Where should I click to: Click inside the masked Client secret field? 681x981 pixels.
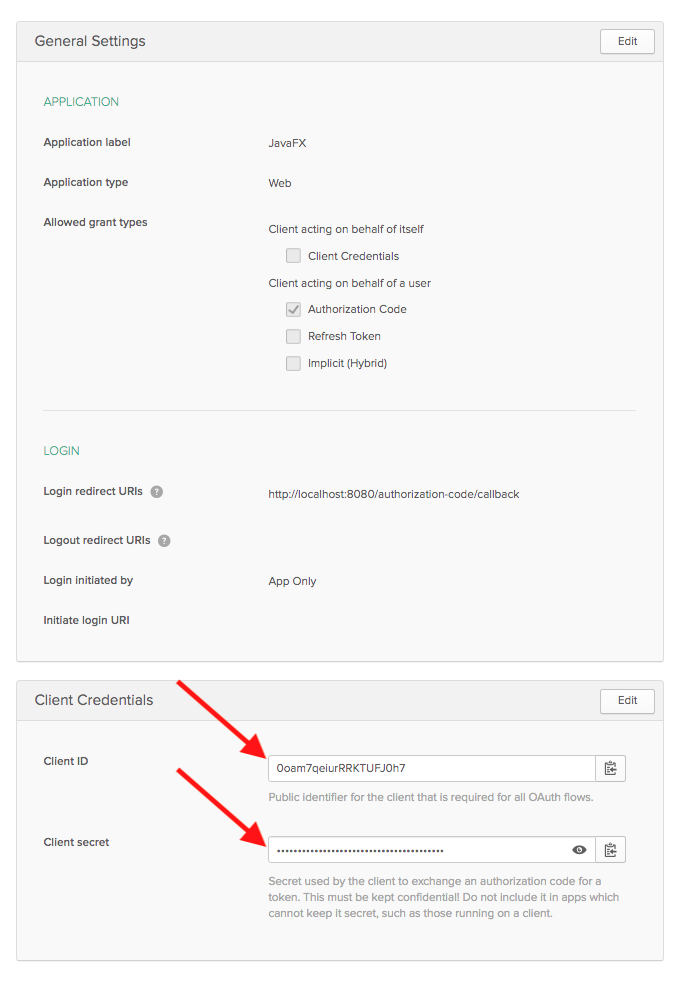click(418, 850)
